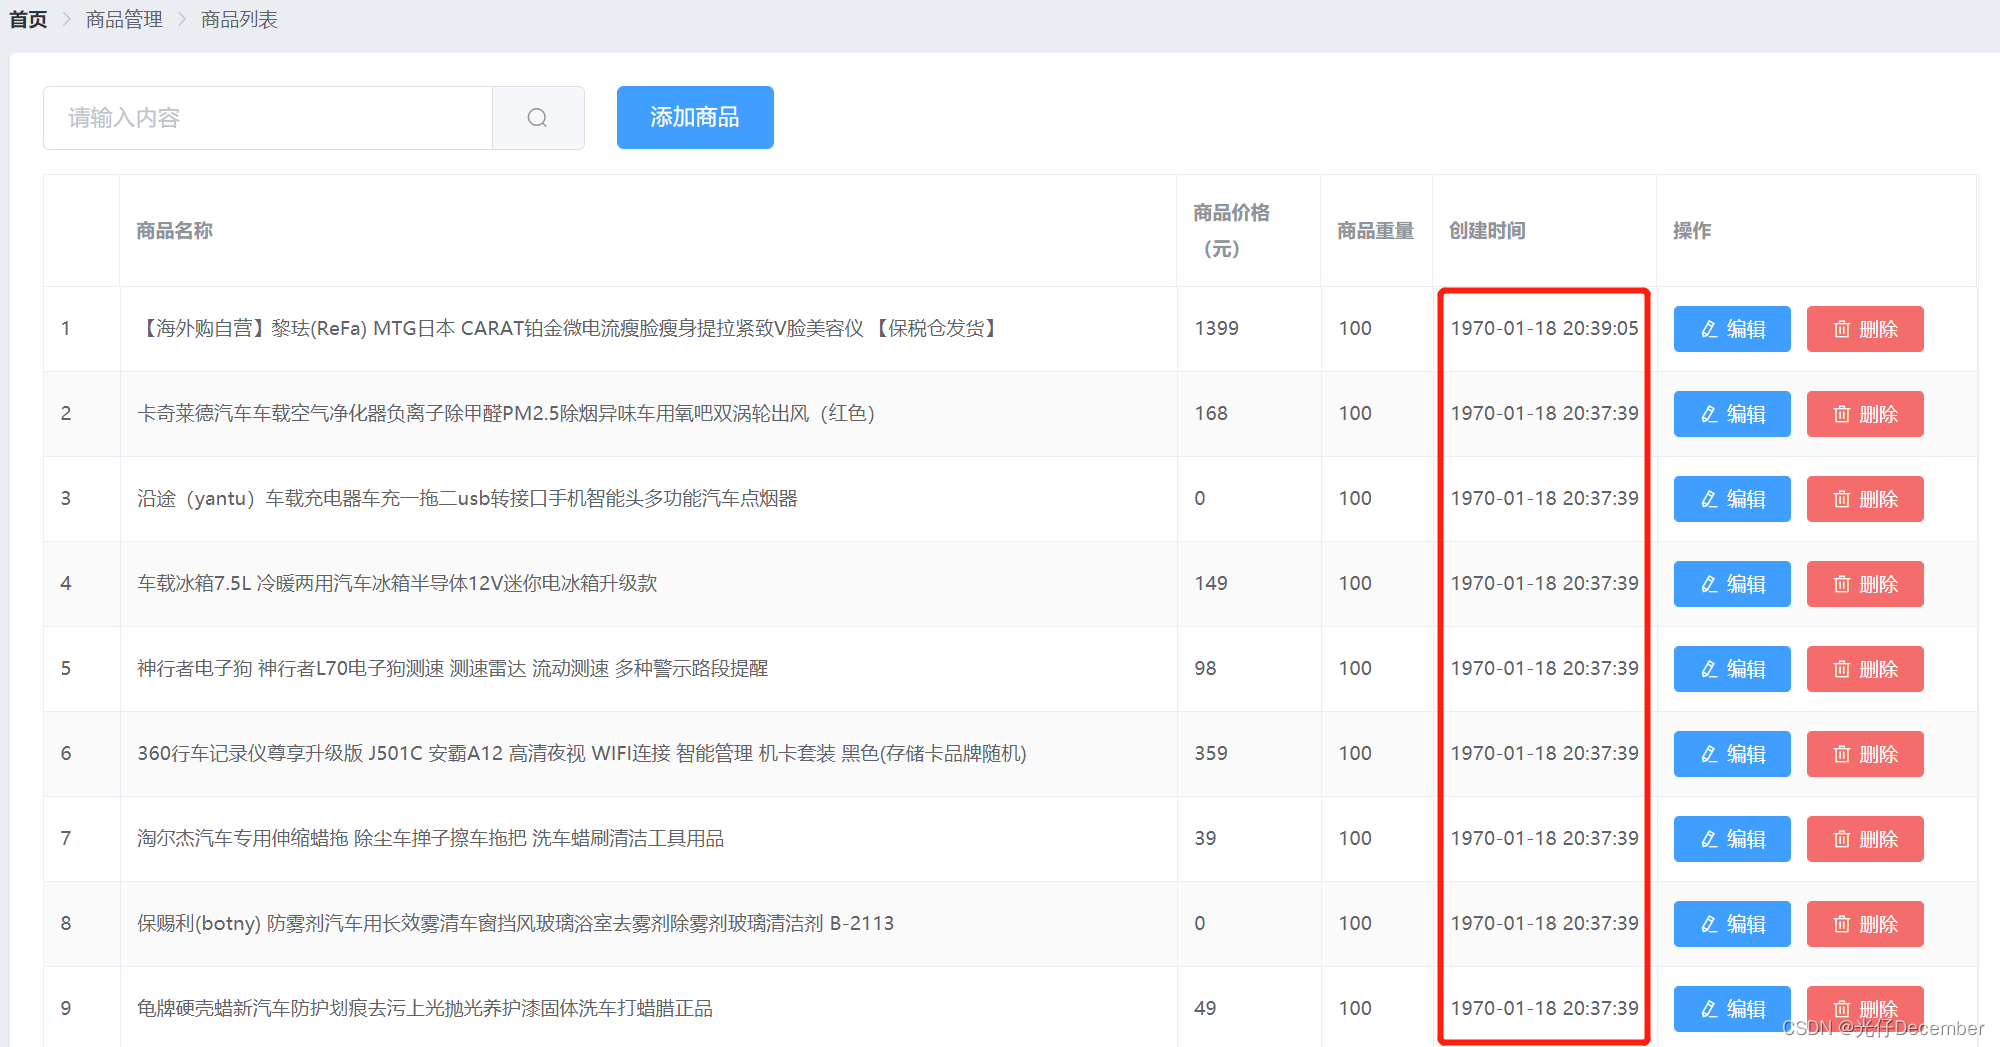Edit the 沿途 (yantu) car charger product
The image size is (2000, 1047).
point(1732,499)
